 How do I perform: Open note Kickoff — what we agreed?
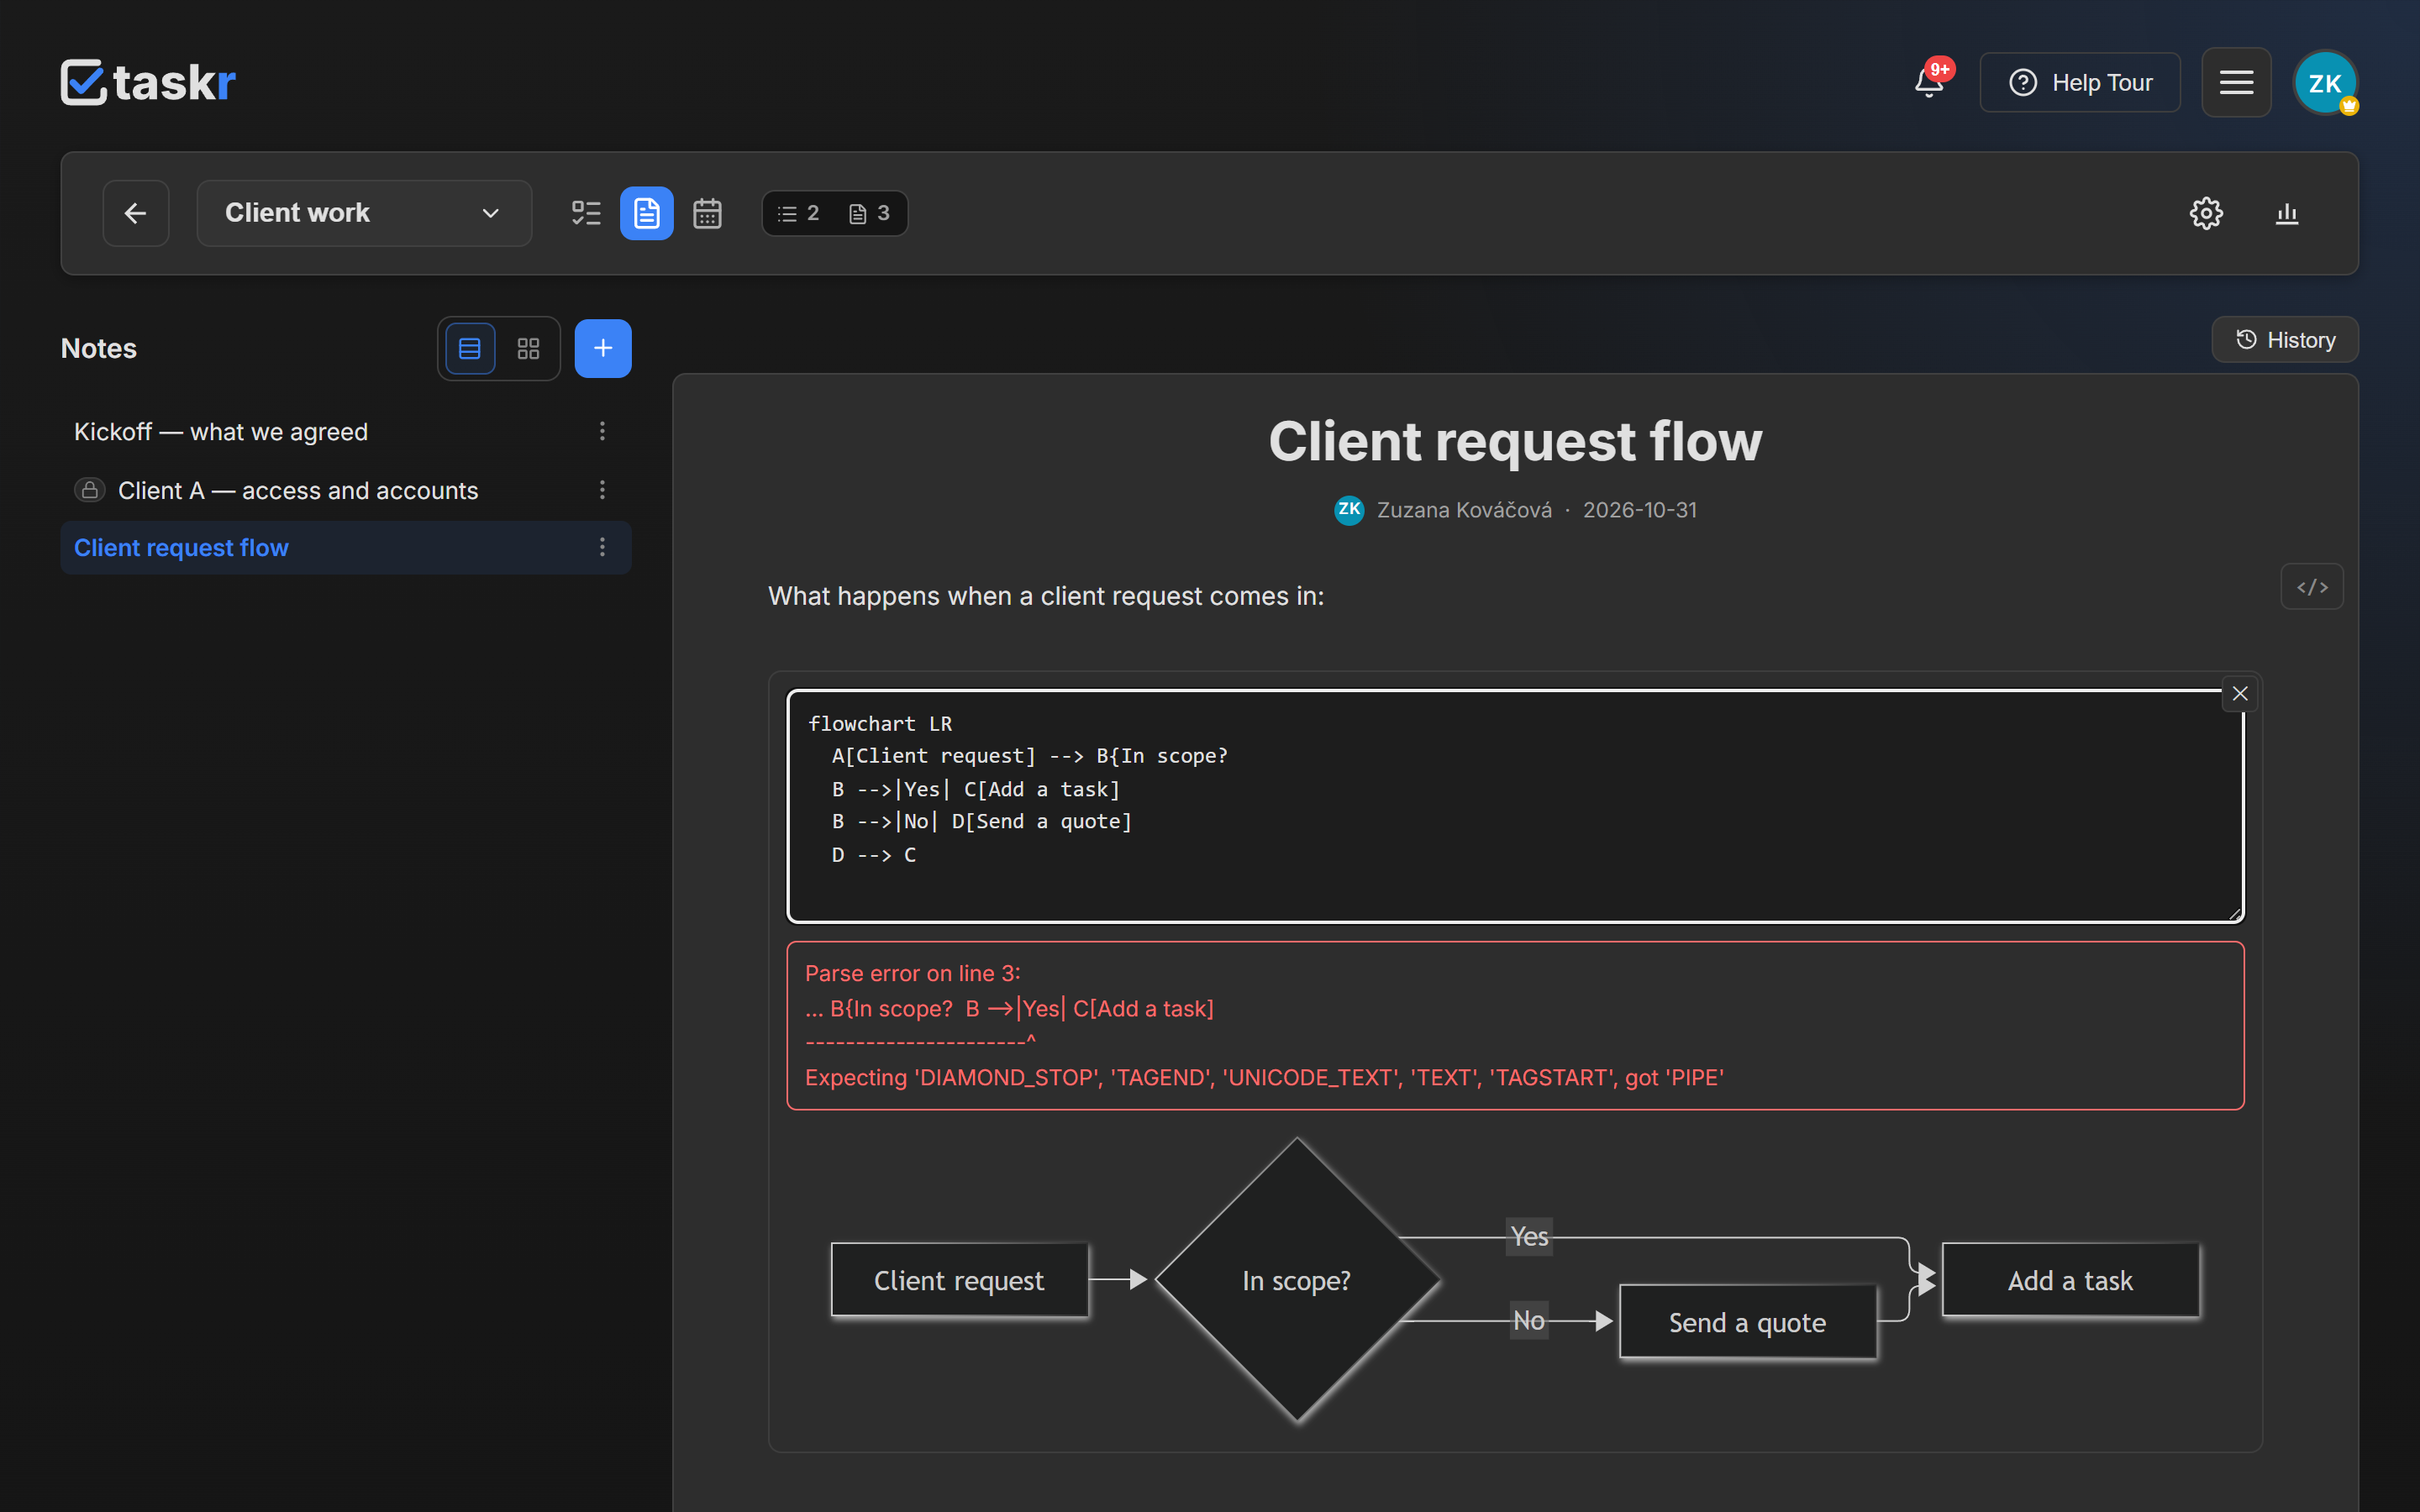(221, 432)
